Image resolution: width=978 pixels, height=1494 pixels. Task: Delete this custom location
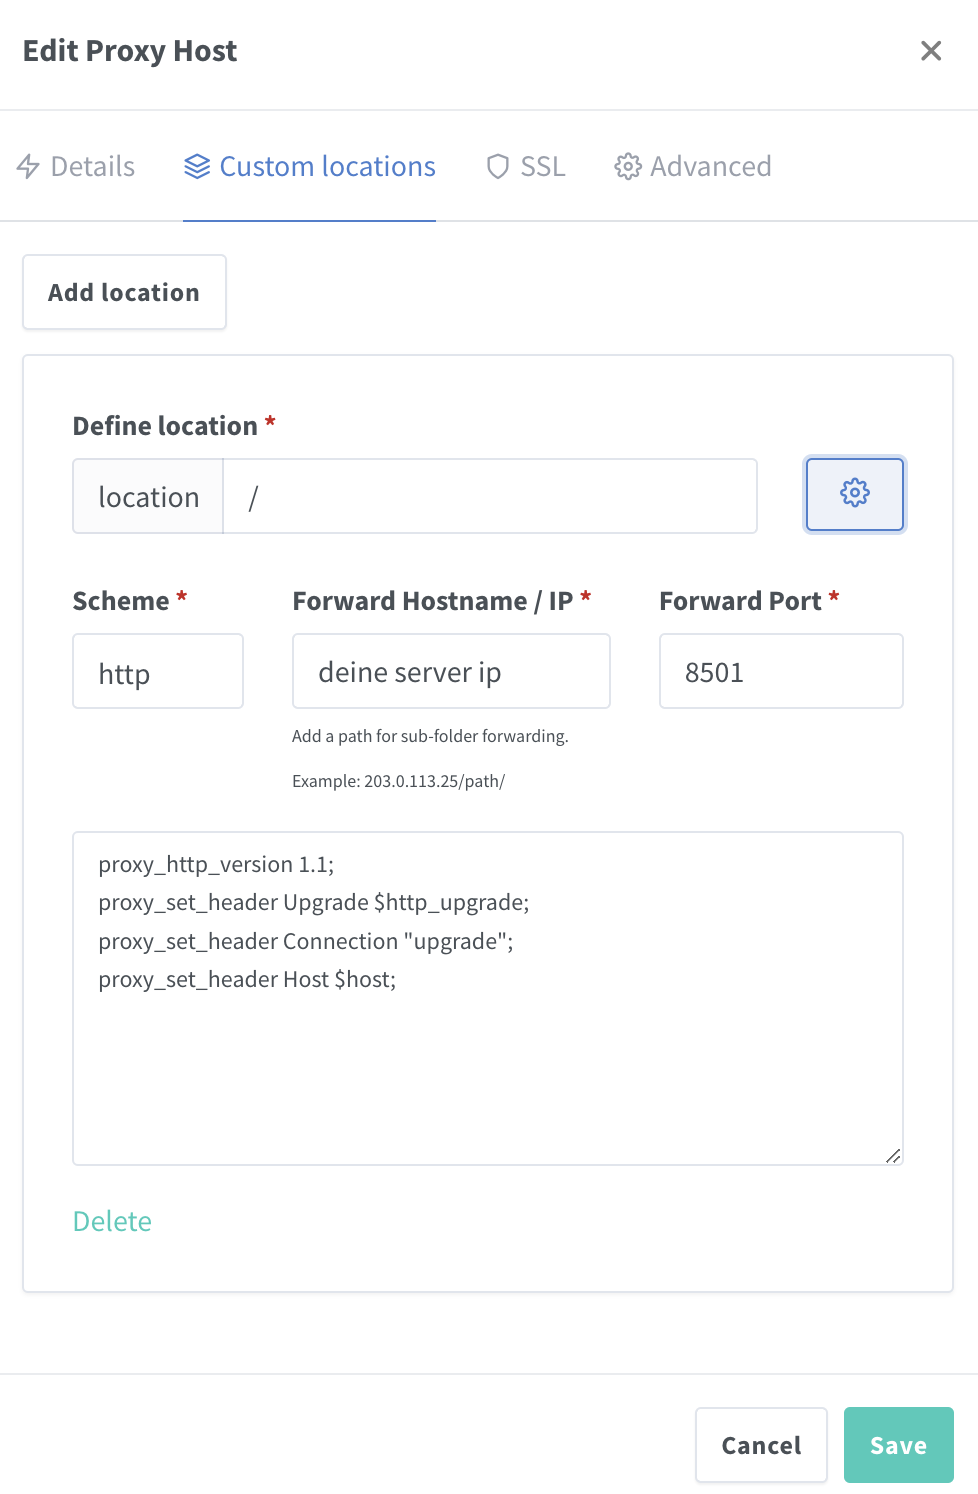point(112,1221)
